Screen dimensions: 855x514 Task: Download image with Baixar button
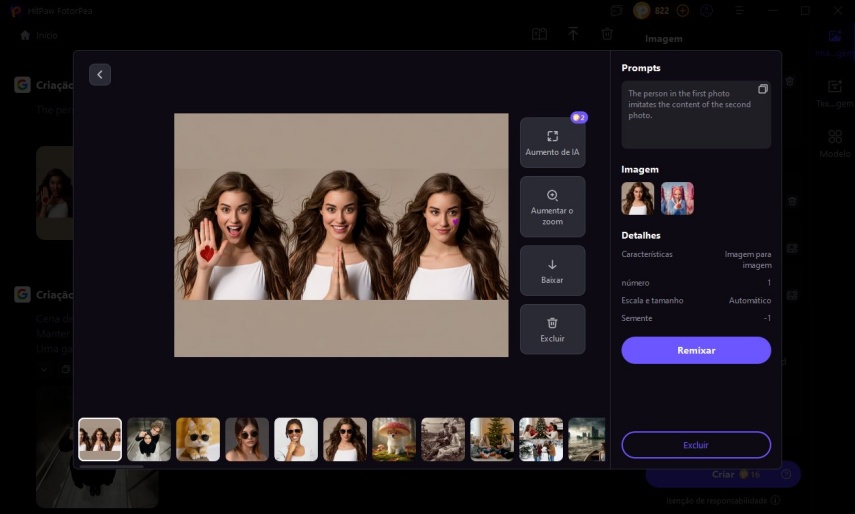552,270
